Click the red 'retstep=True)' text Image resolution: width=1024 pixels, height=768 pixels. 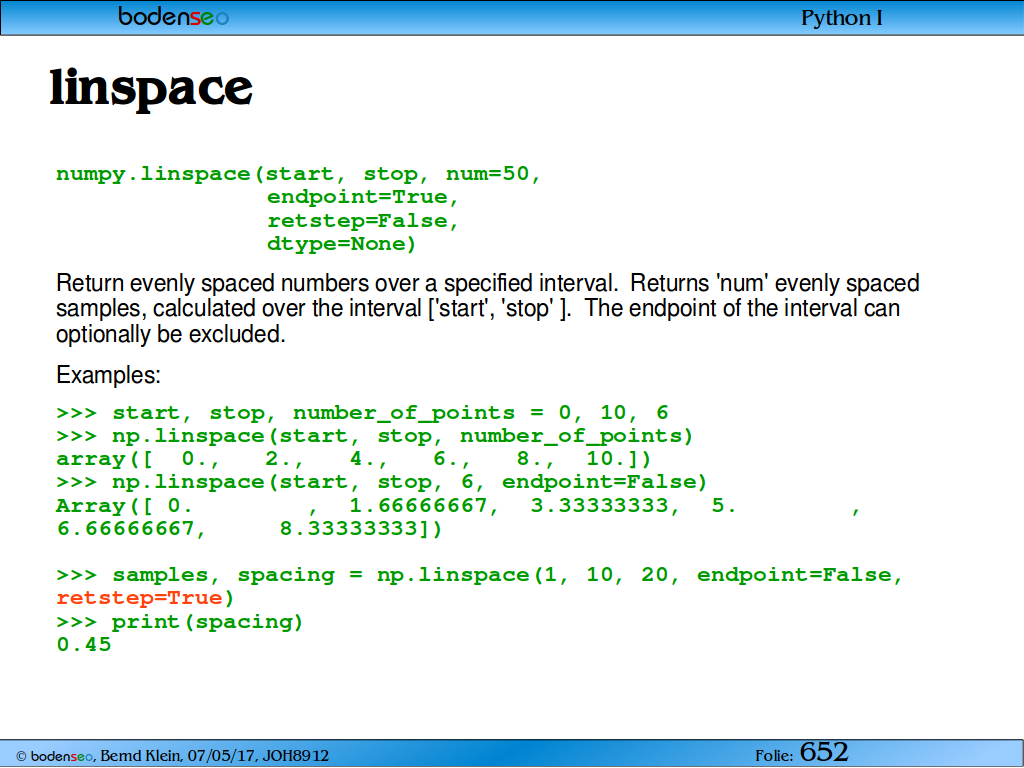coord(145,598)
